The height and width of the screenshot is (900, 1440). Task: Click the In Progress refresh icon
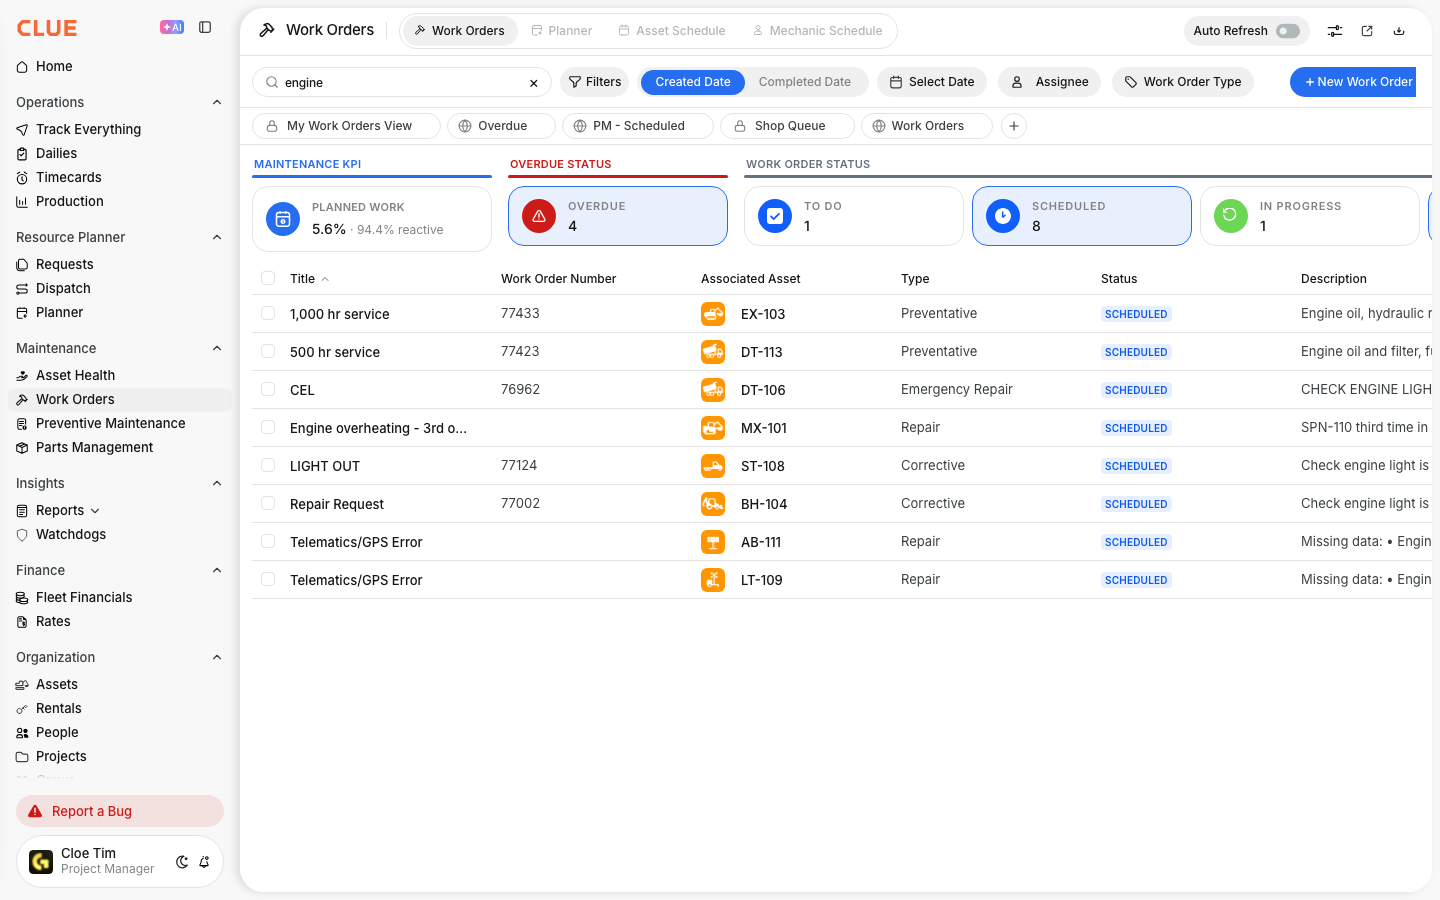tap(1231, 216)
